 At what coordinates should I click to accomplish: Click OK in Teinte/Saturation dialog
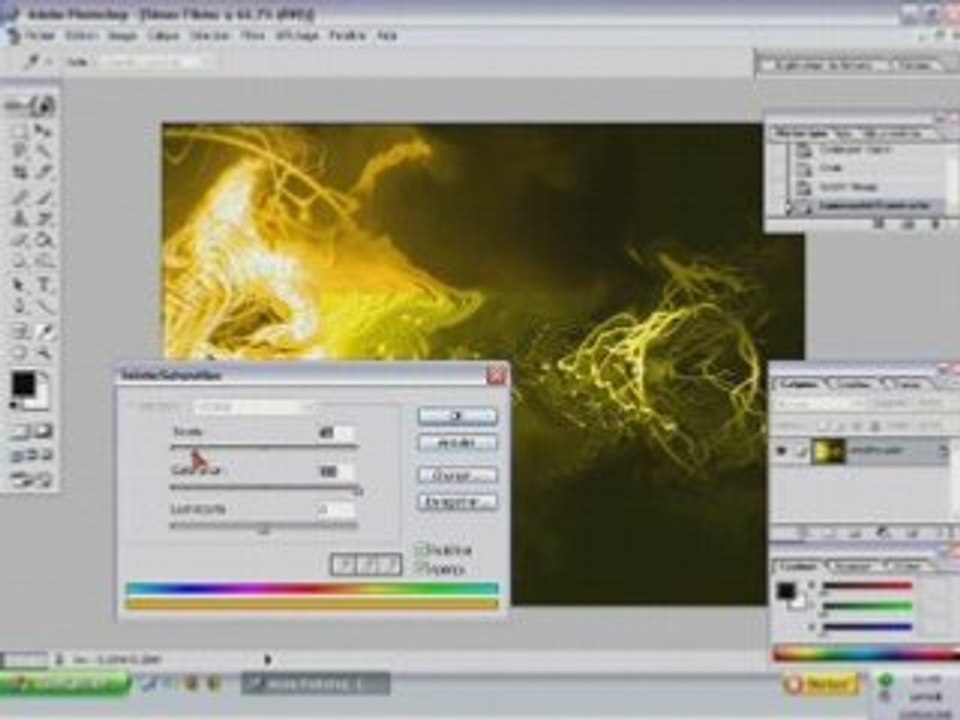[457, 416]
